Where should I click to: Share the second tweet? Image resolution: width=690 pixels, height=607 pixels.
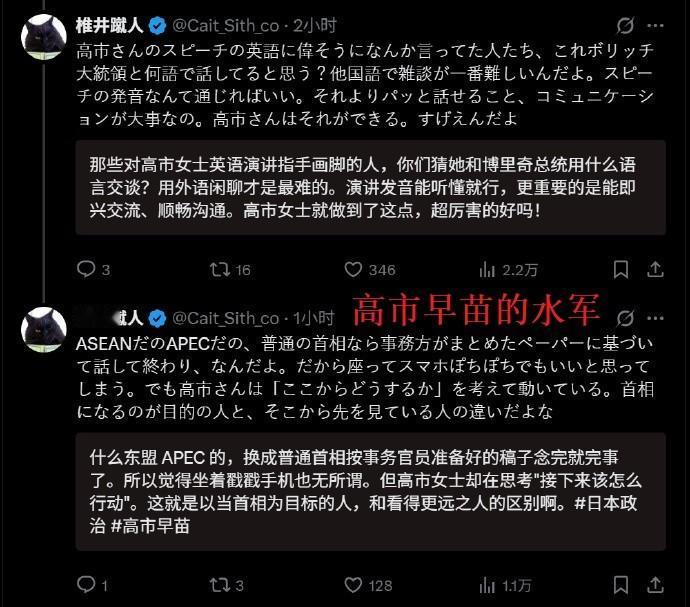click(655, 585)
